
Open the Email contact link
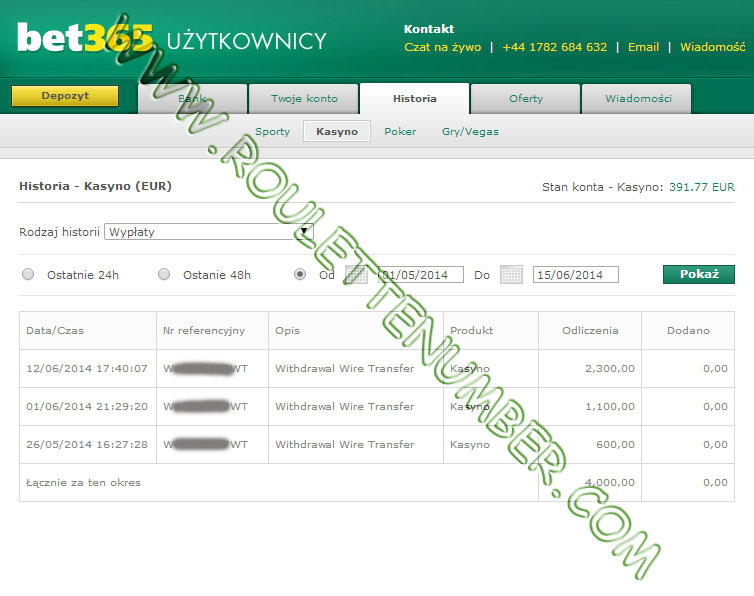coord(643,47)
